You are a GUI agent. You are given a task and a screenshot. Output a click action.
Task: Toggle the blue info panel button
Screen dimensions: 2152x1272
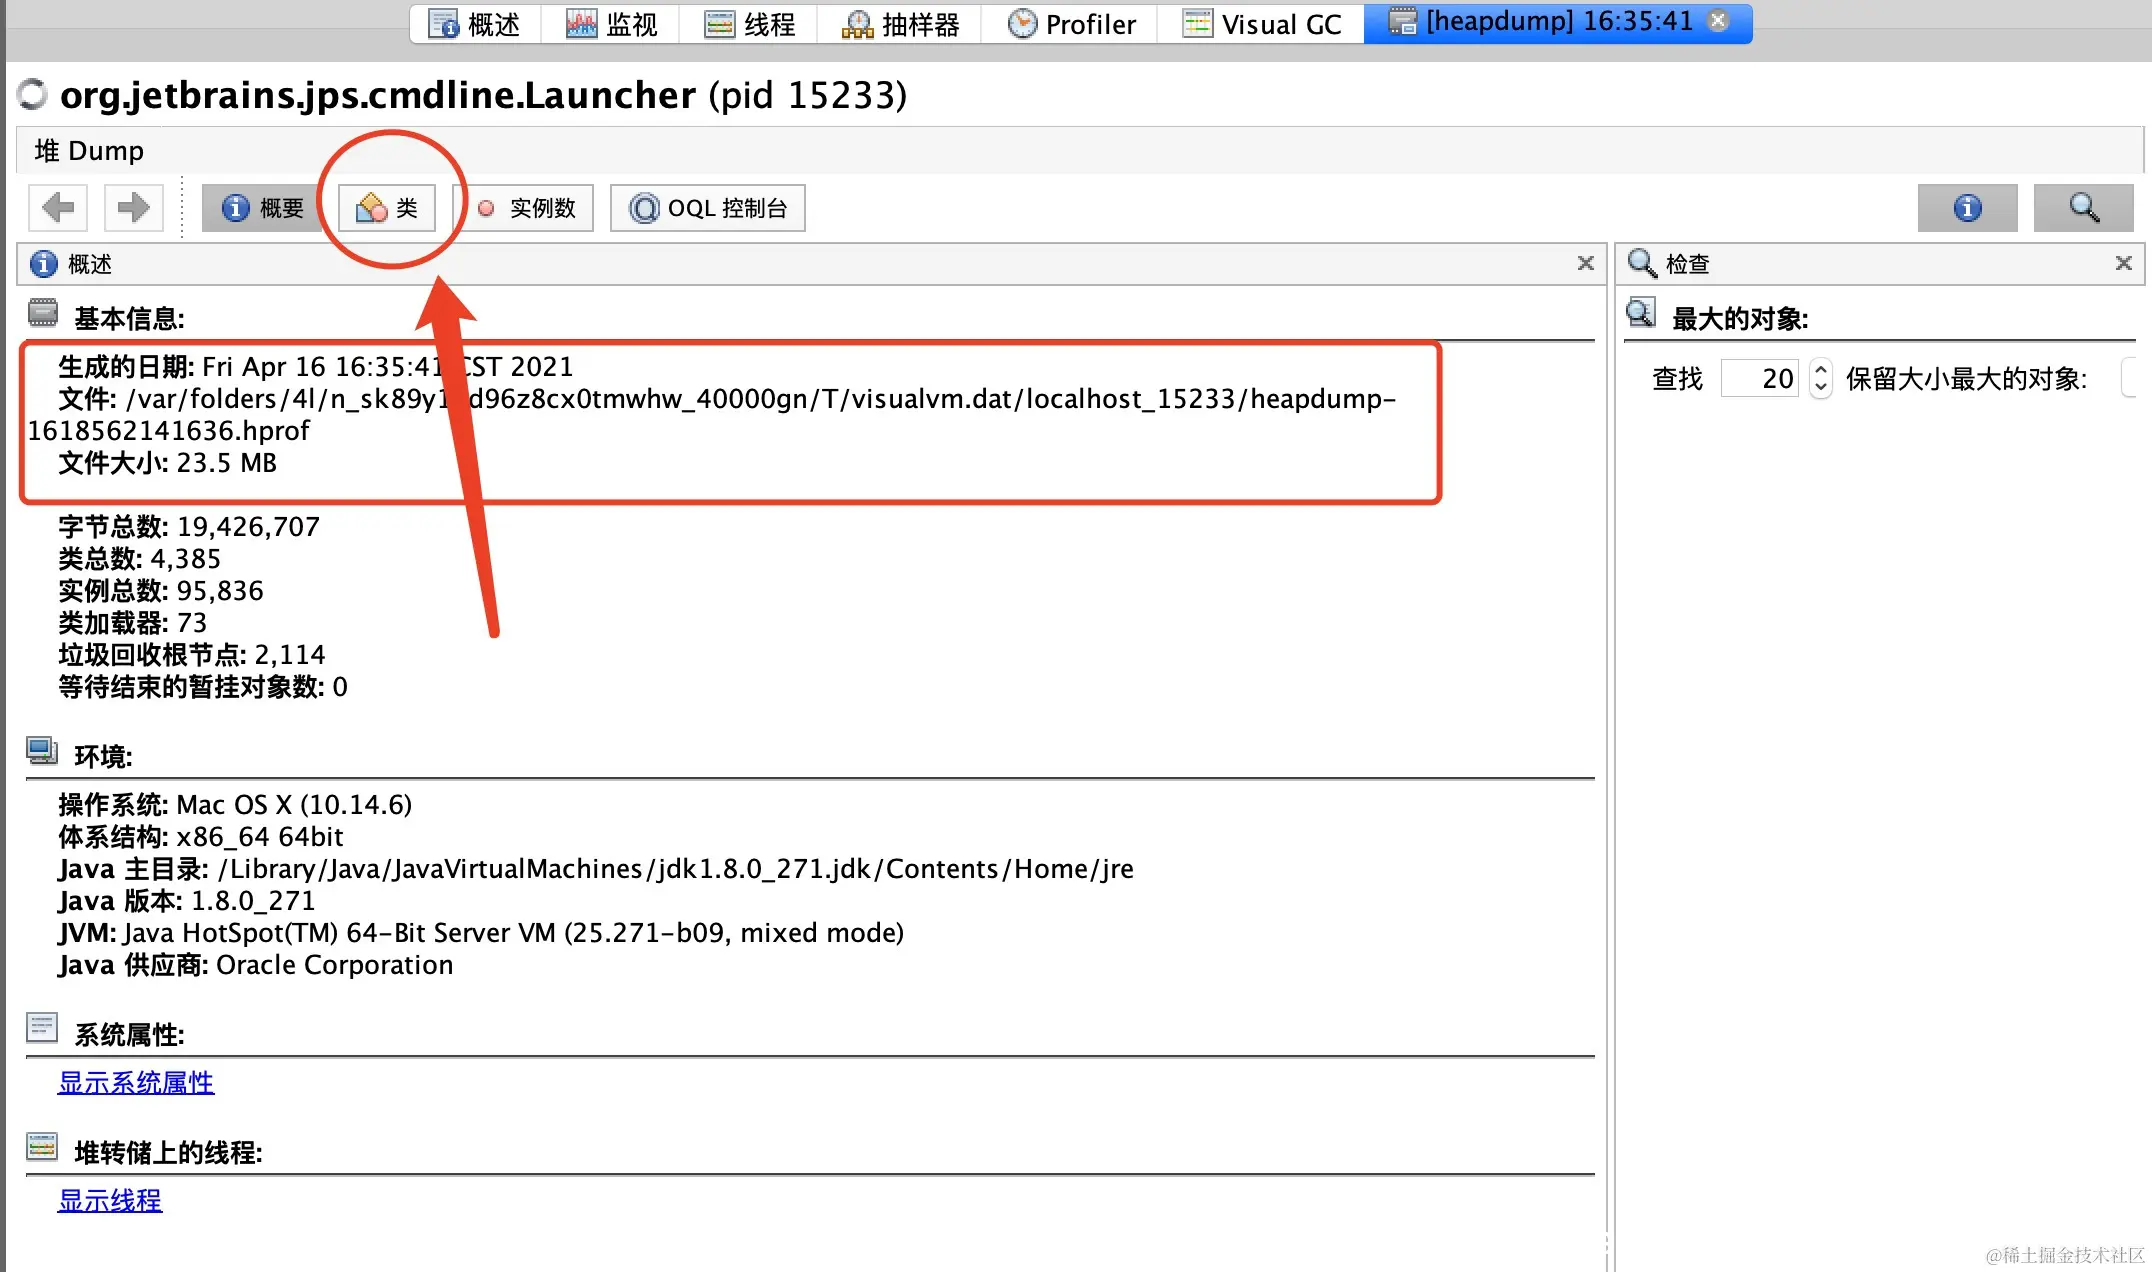1967,208
